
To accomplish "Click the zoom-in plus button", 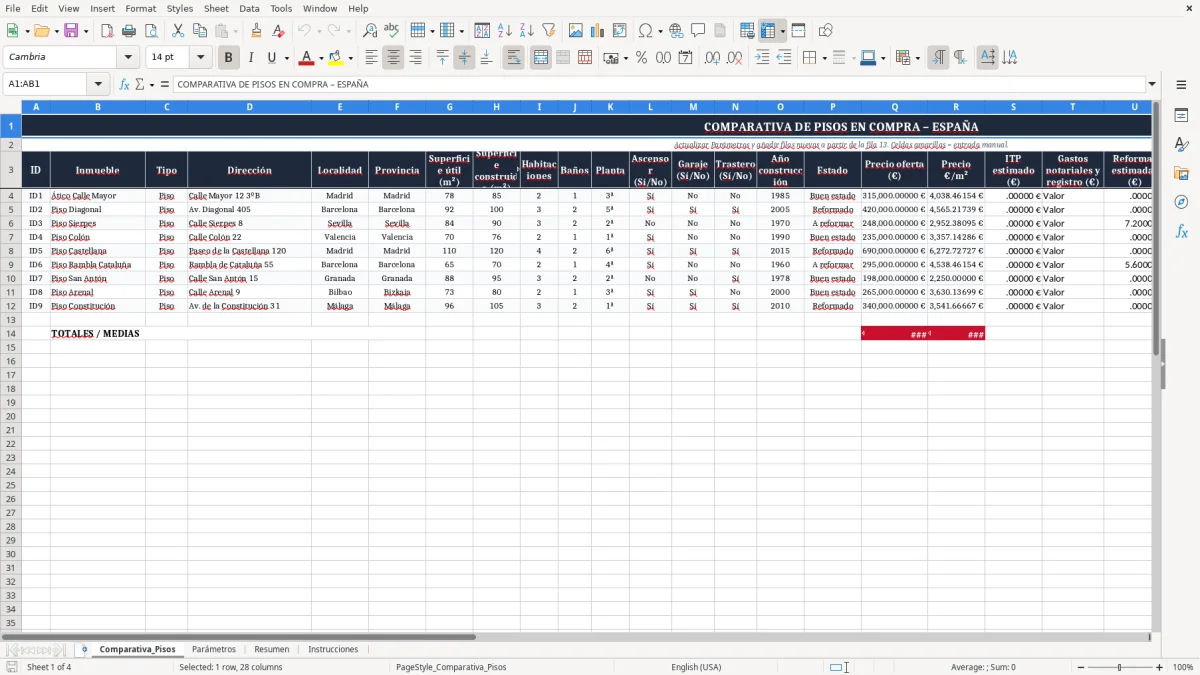I will [x=1160, y=667].
